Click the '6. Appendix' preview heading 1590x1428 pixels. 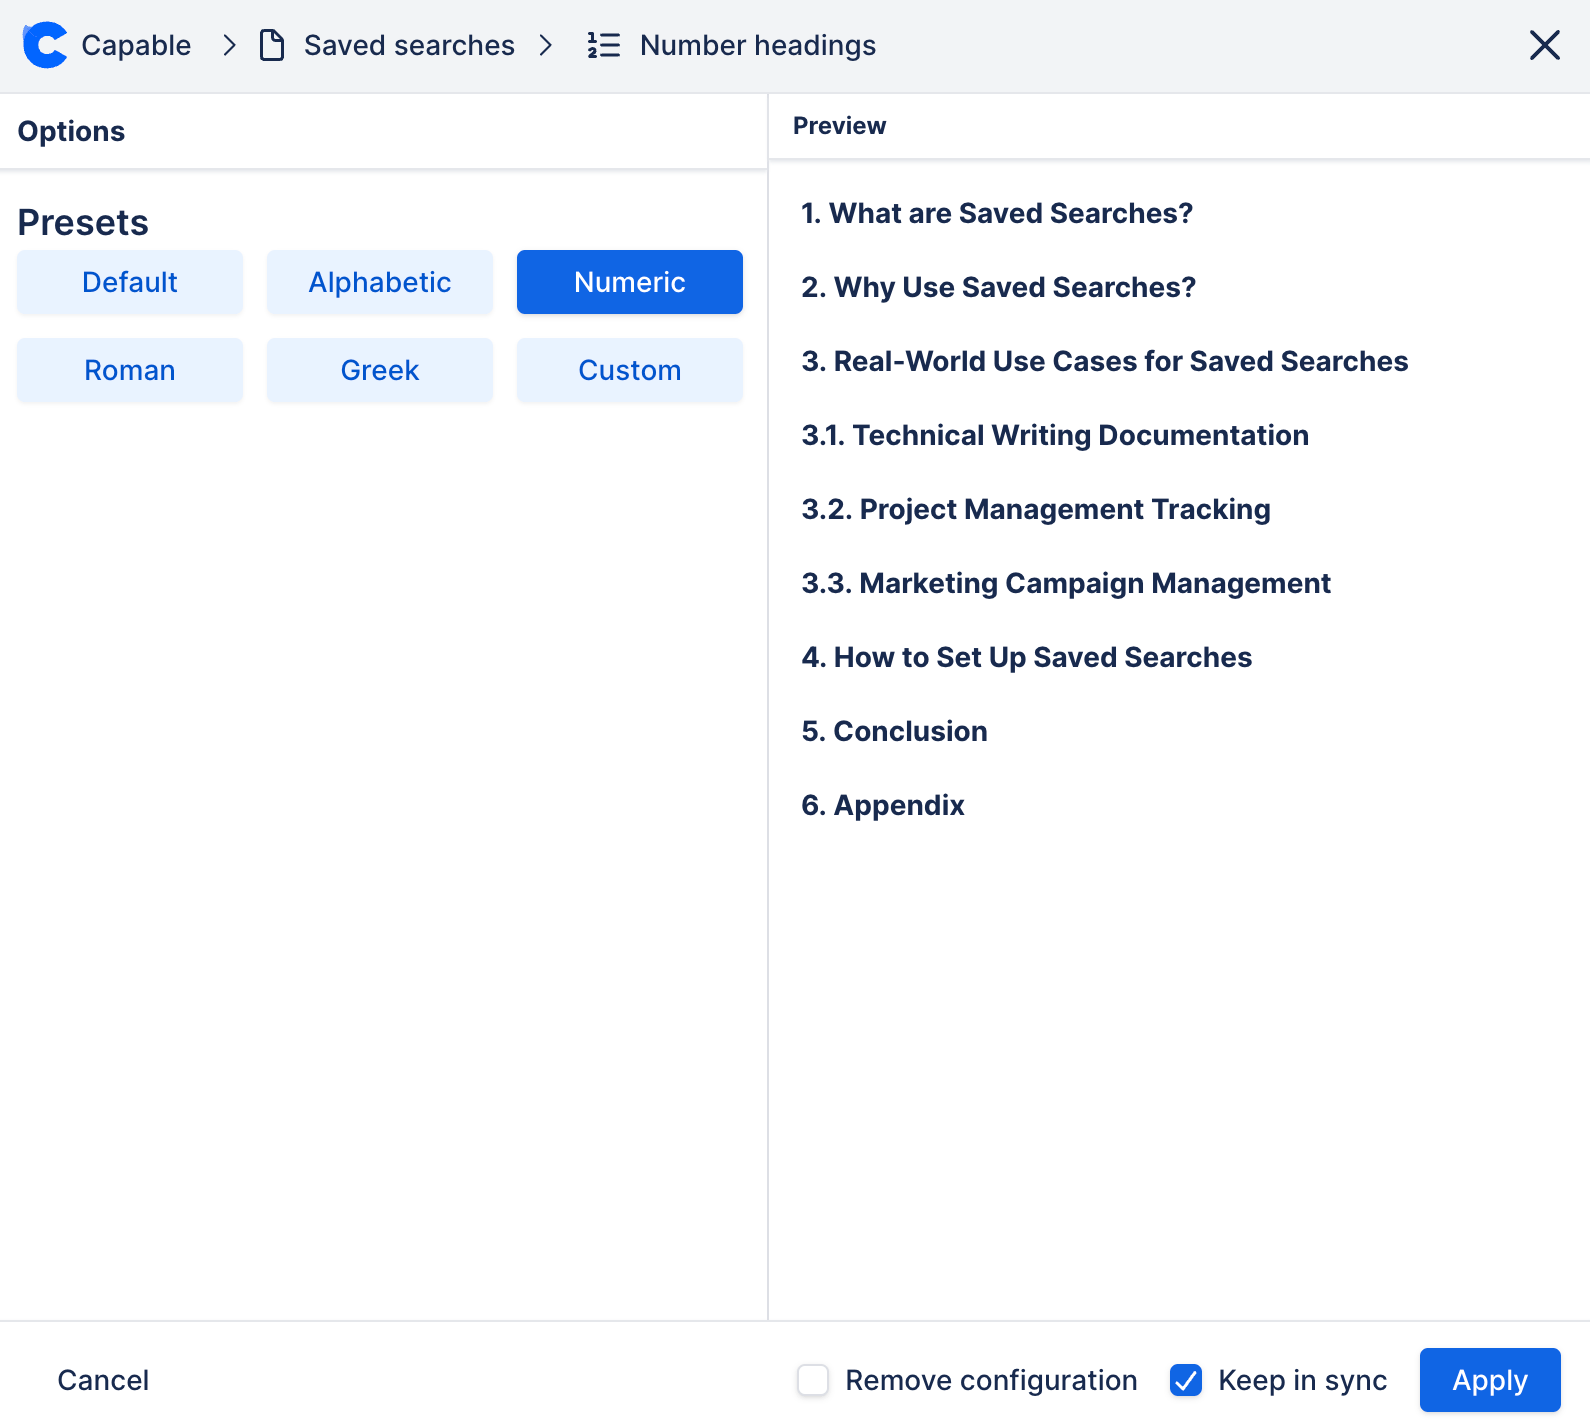[x=883, y=805]
